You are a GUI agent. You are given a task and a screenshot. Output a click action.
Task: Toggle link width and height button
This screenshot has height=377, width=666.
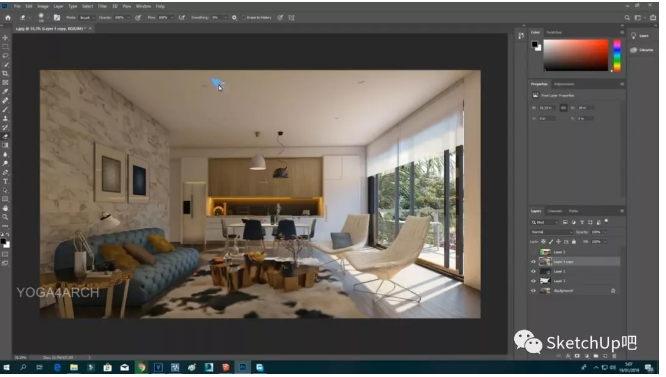point(563,108)
